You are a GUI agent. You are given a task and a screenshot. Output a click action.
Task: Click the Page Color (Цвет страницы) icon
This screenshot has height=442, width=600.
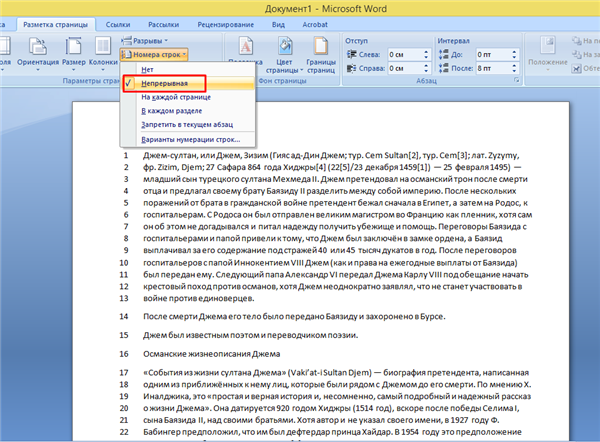[x=284, y=47]
